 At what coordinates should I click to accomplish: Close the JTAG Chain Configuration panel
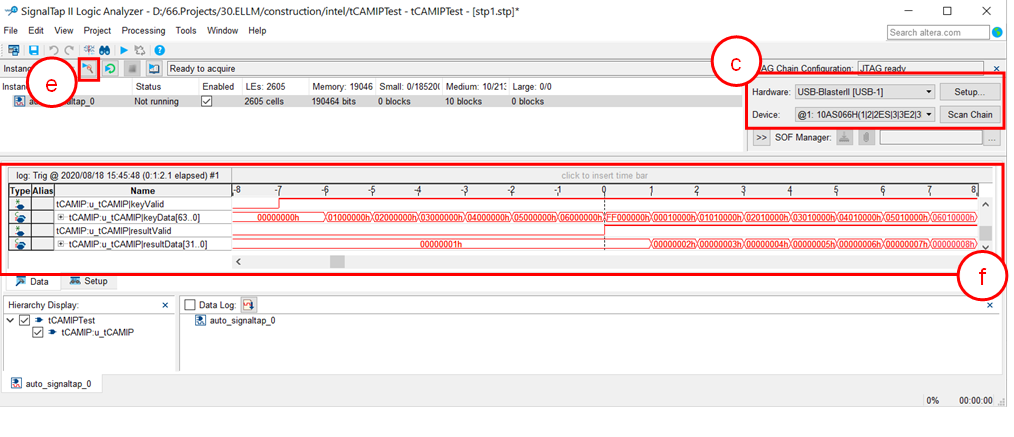point(997,69)
